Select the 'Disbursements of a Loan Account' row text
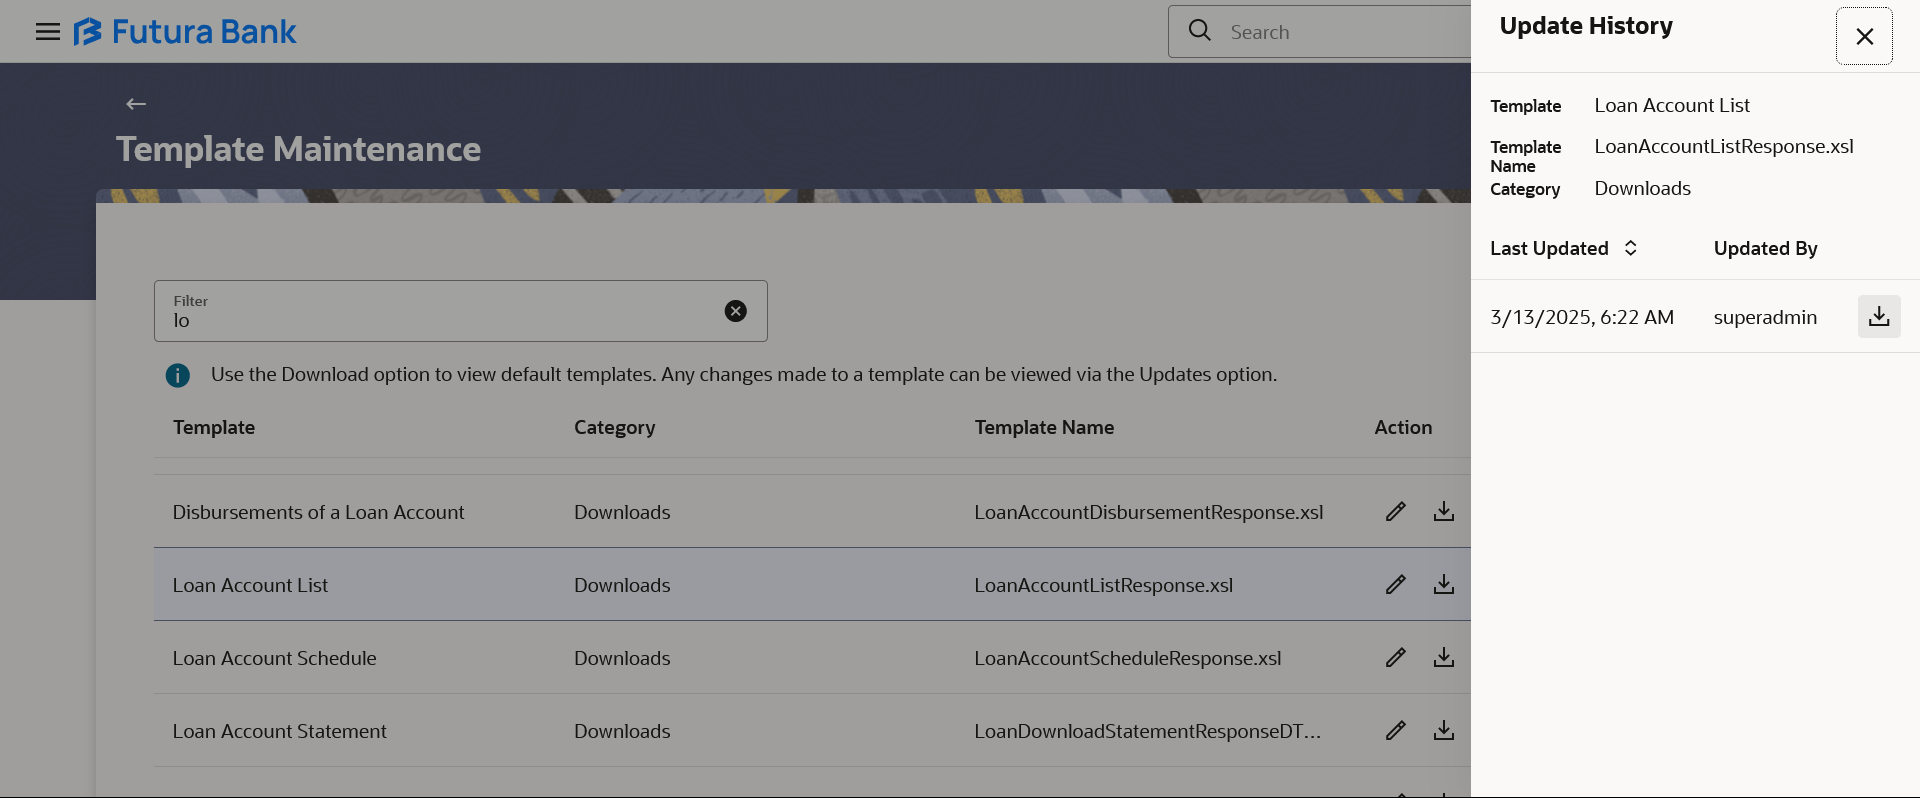Image resolution: width=1920 pixels, height=798 pixels. point(318,512)
